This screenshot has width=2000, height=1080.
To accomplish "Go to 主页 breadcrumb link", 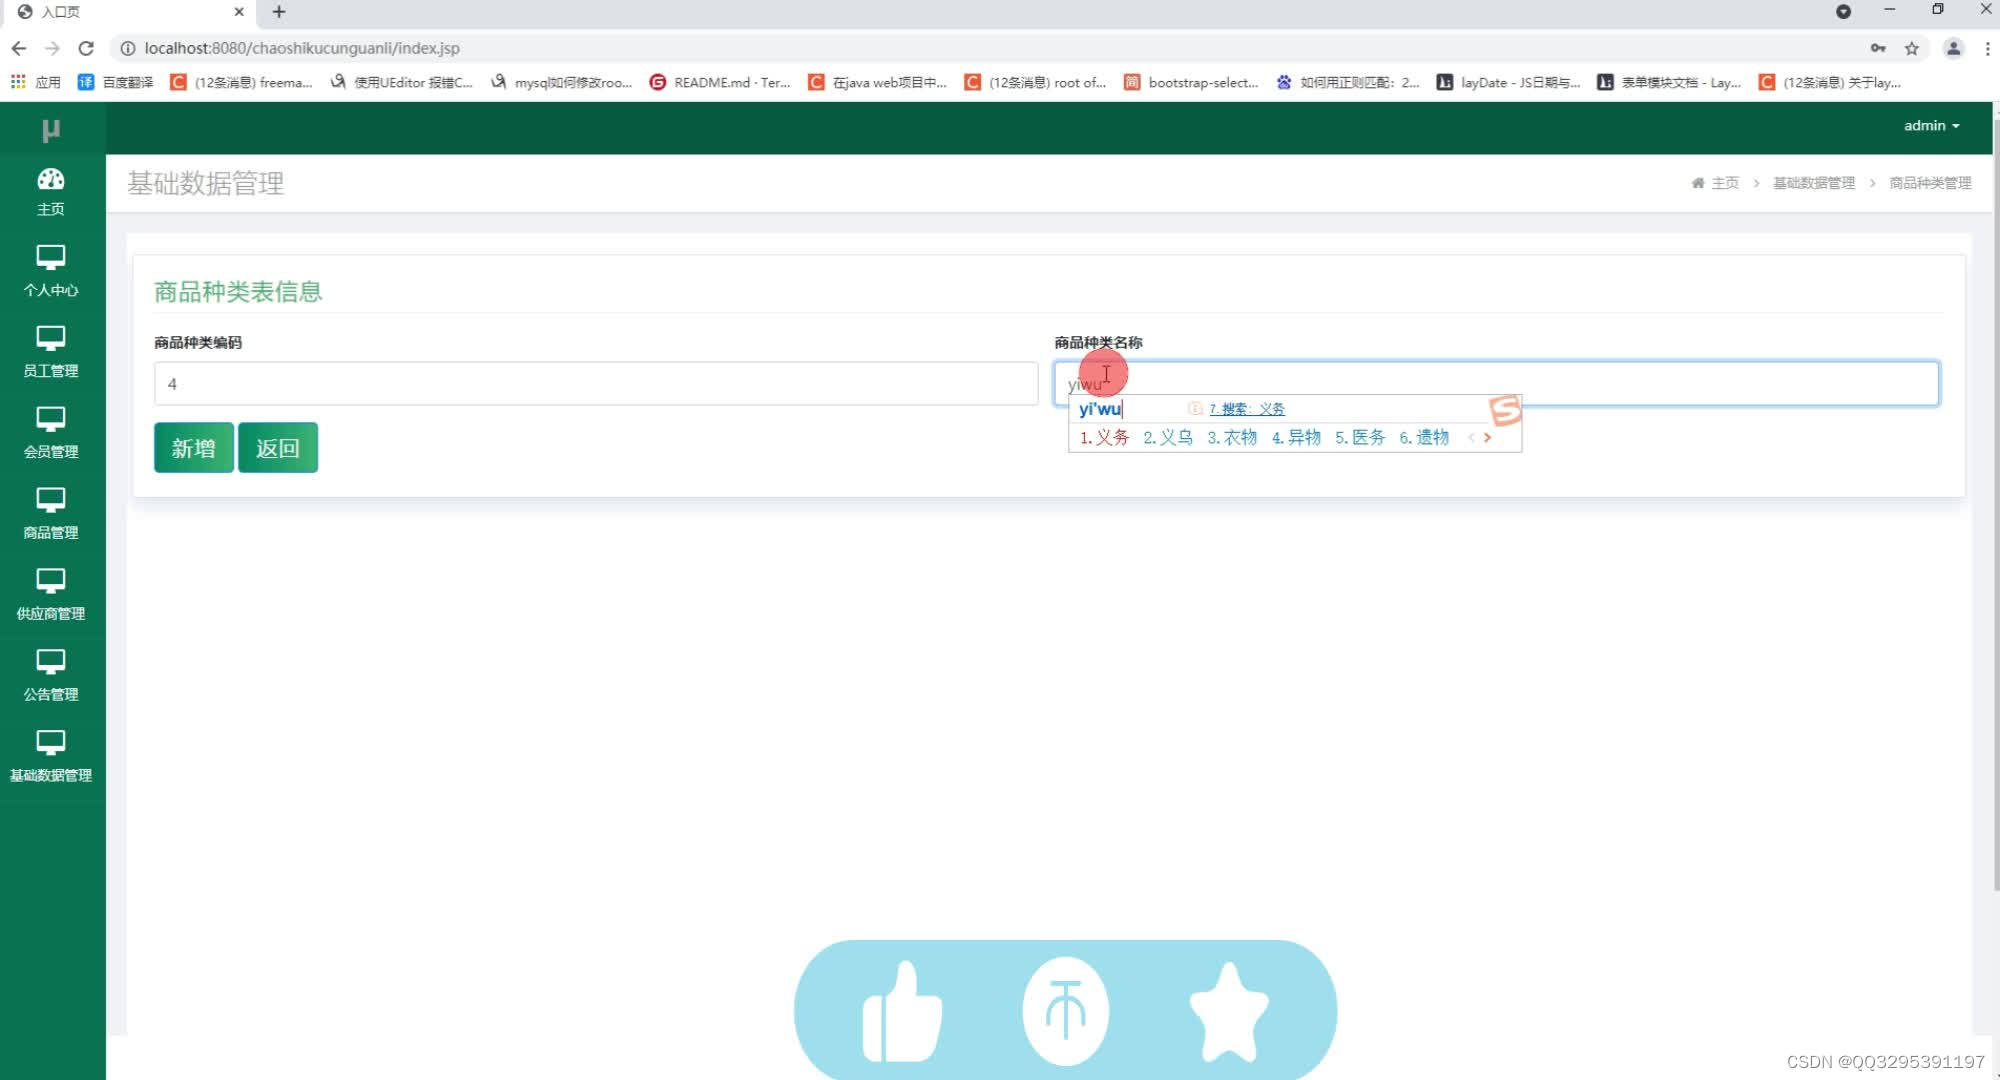I will pos(1716,183).
